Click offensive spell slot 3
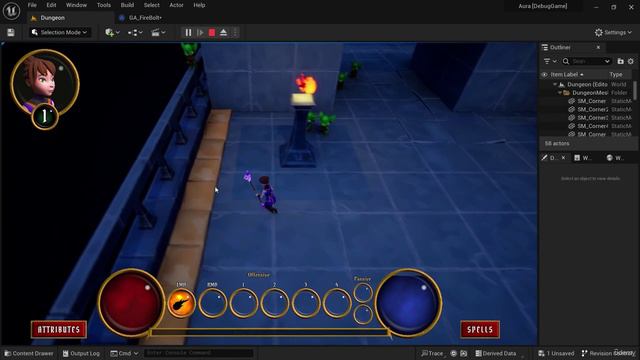 pos(306,303)
